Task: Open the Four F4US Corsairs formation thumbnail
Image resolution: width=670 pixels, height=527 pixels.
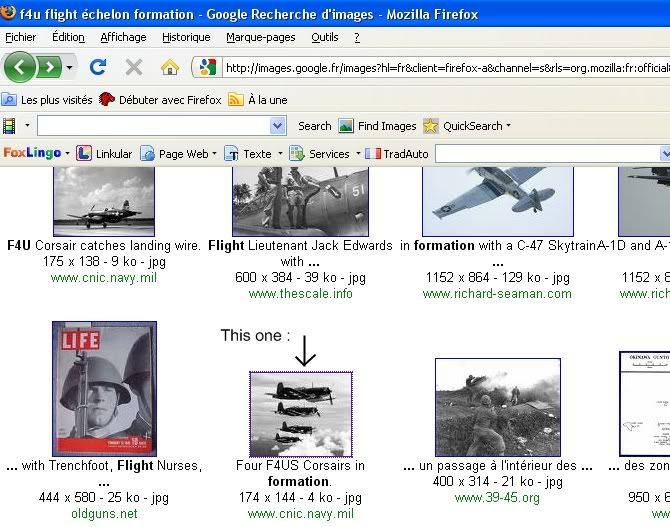Action: coord(301,414)
